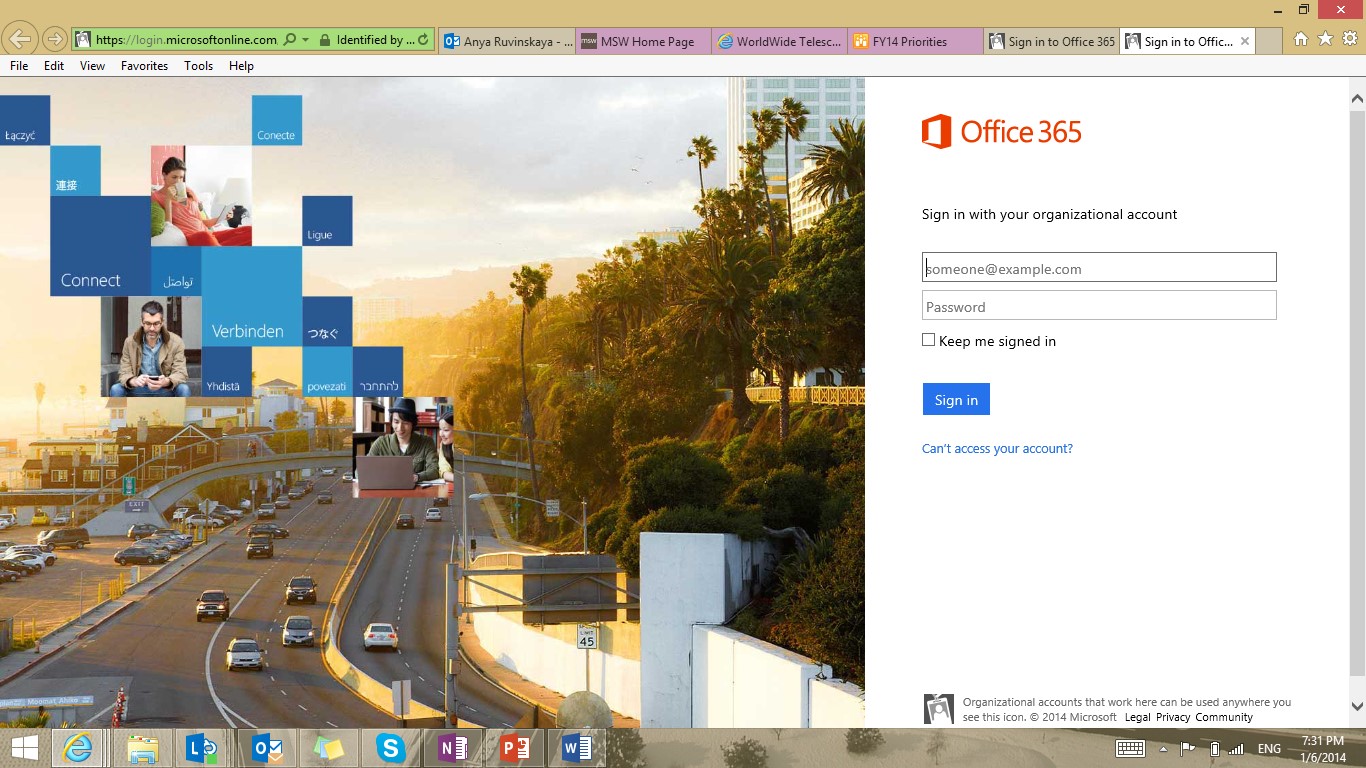Click the browser Forward arrow button
This screenshot has width=1366, height=768.
(55, 40)
